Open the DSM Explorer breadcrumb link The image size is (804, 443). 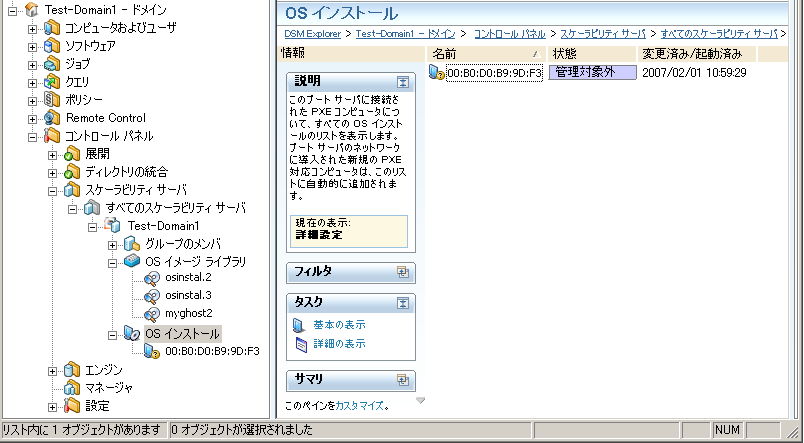313,34
